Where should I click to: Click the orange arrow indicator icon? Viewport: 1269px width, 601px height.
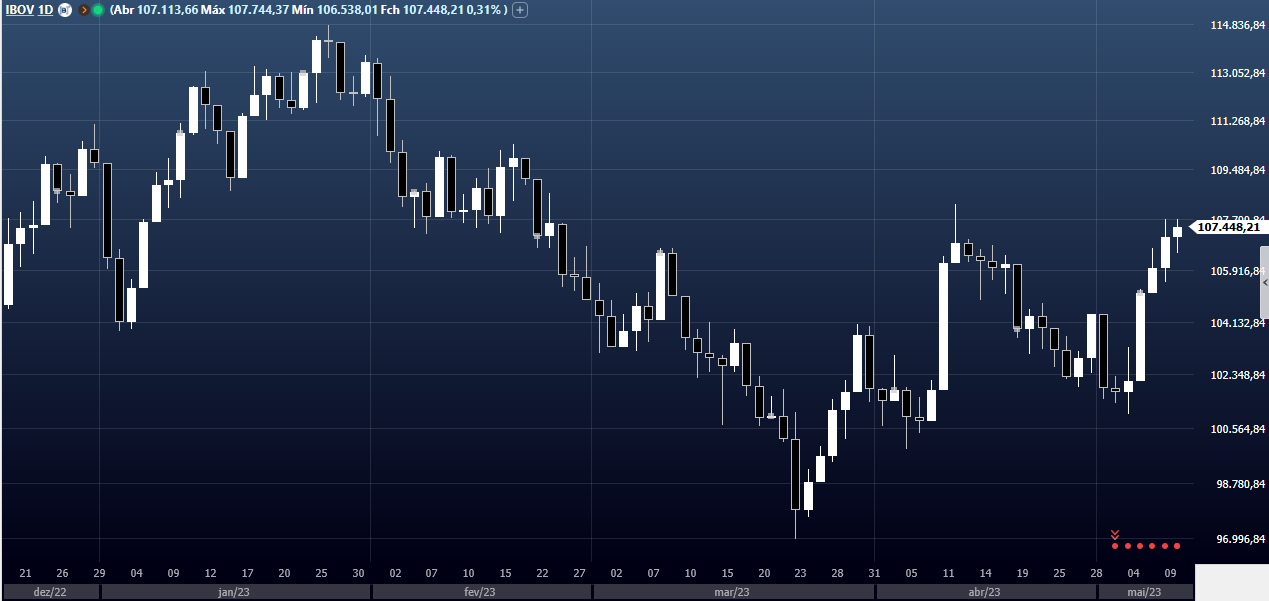coord(83,10)
